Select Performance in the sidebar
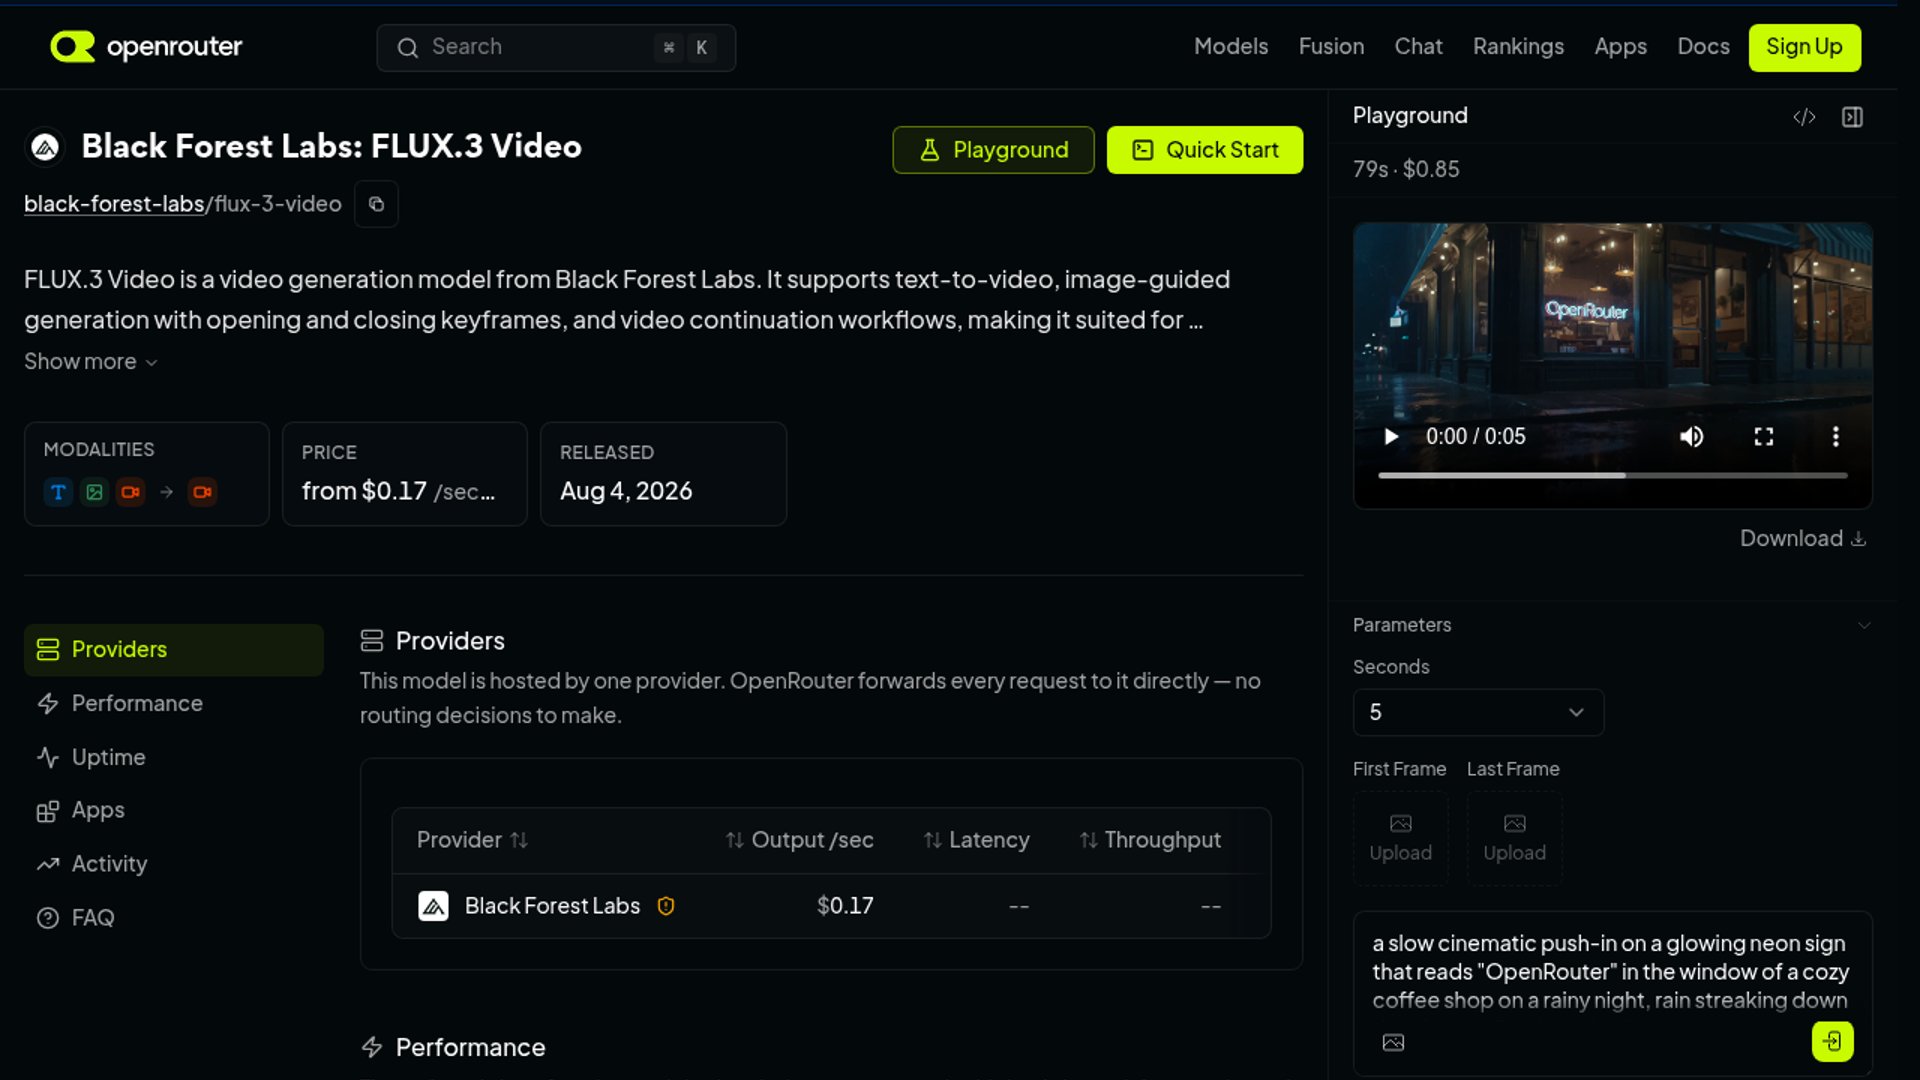The width and height of the screenshot is (1920, 1080). [x=174, y=704]
